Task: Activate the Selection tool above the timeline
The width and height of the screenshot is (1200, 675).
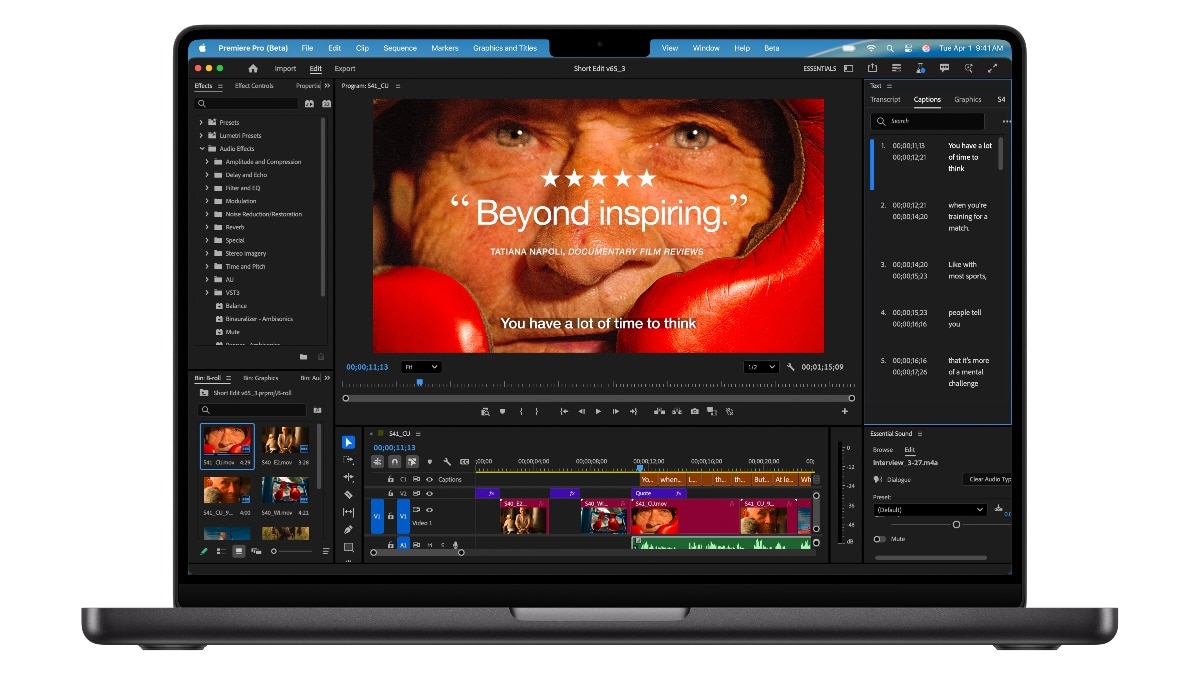Action: tap(349, 442)
